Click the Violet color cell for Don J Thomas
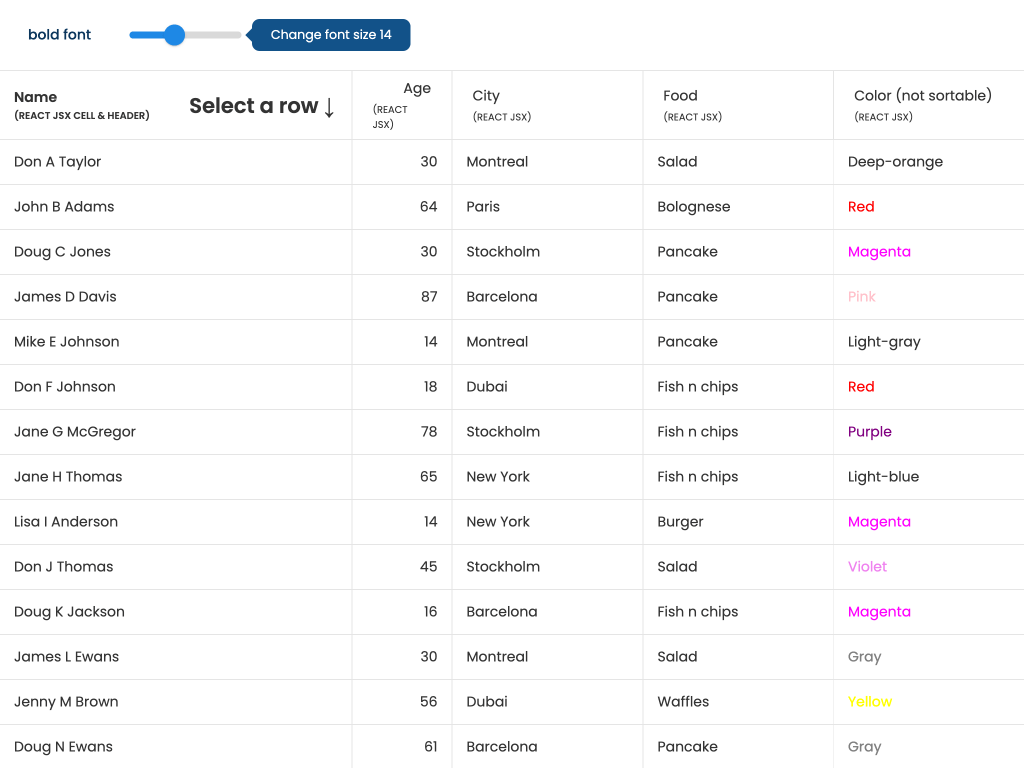The height and width of the screenshot is (768, 1024). 867,567
